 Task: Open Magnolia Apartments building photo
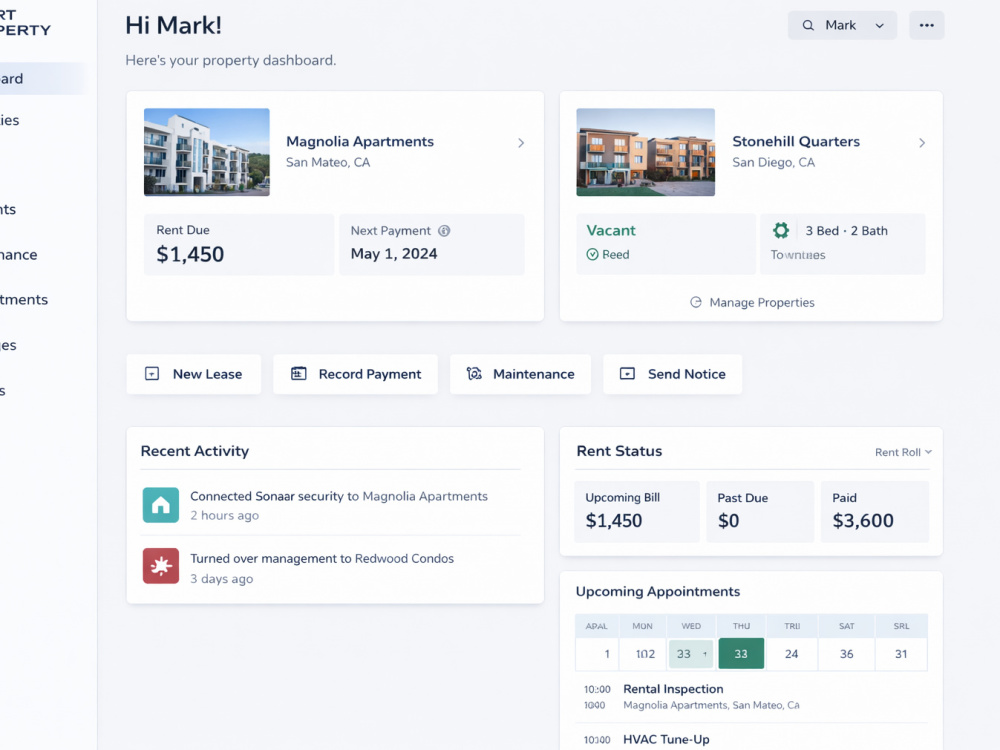(x=207, y=152)
